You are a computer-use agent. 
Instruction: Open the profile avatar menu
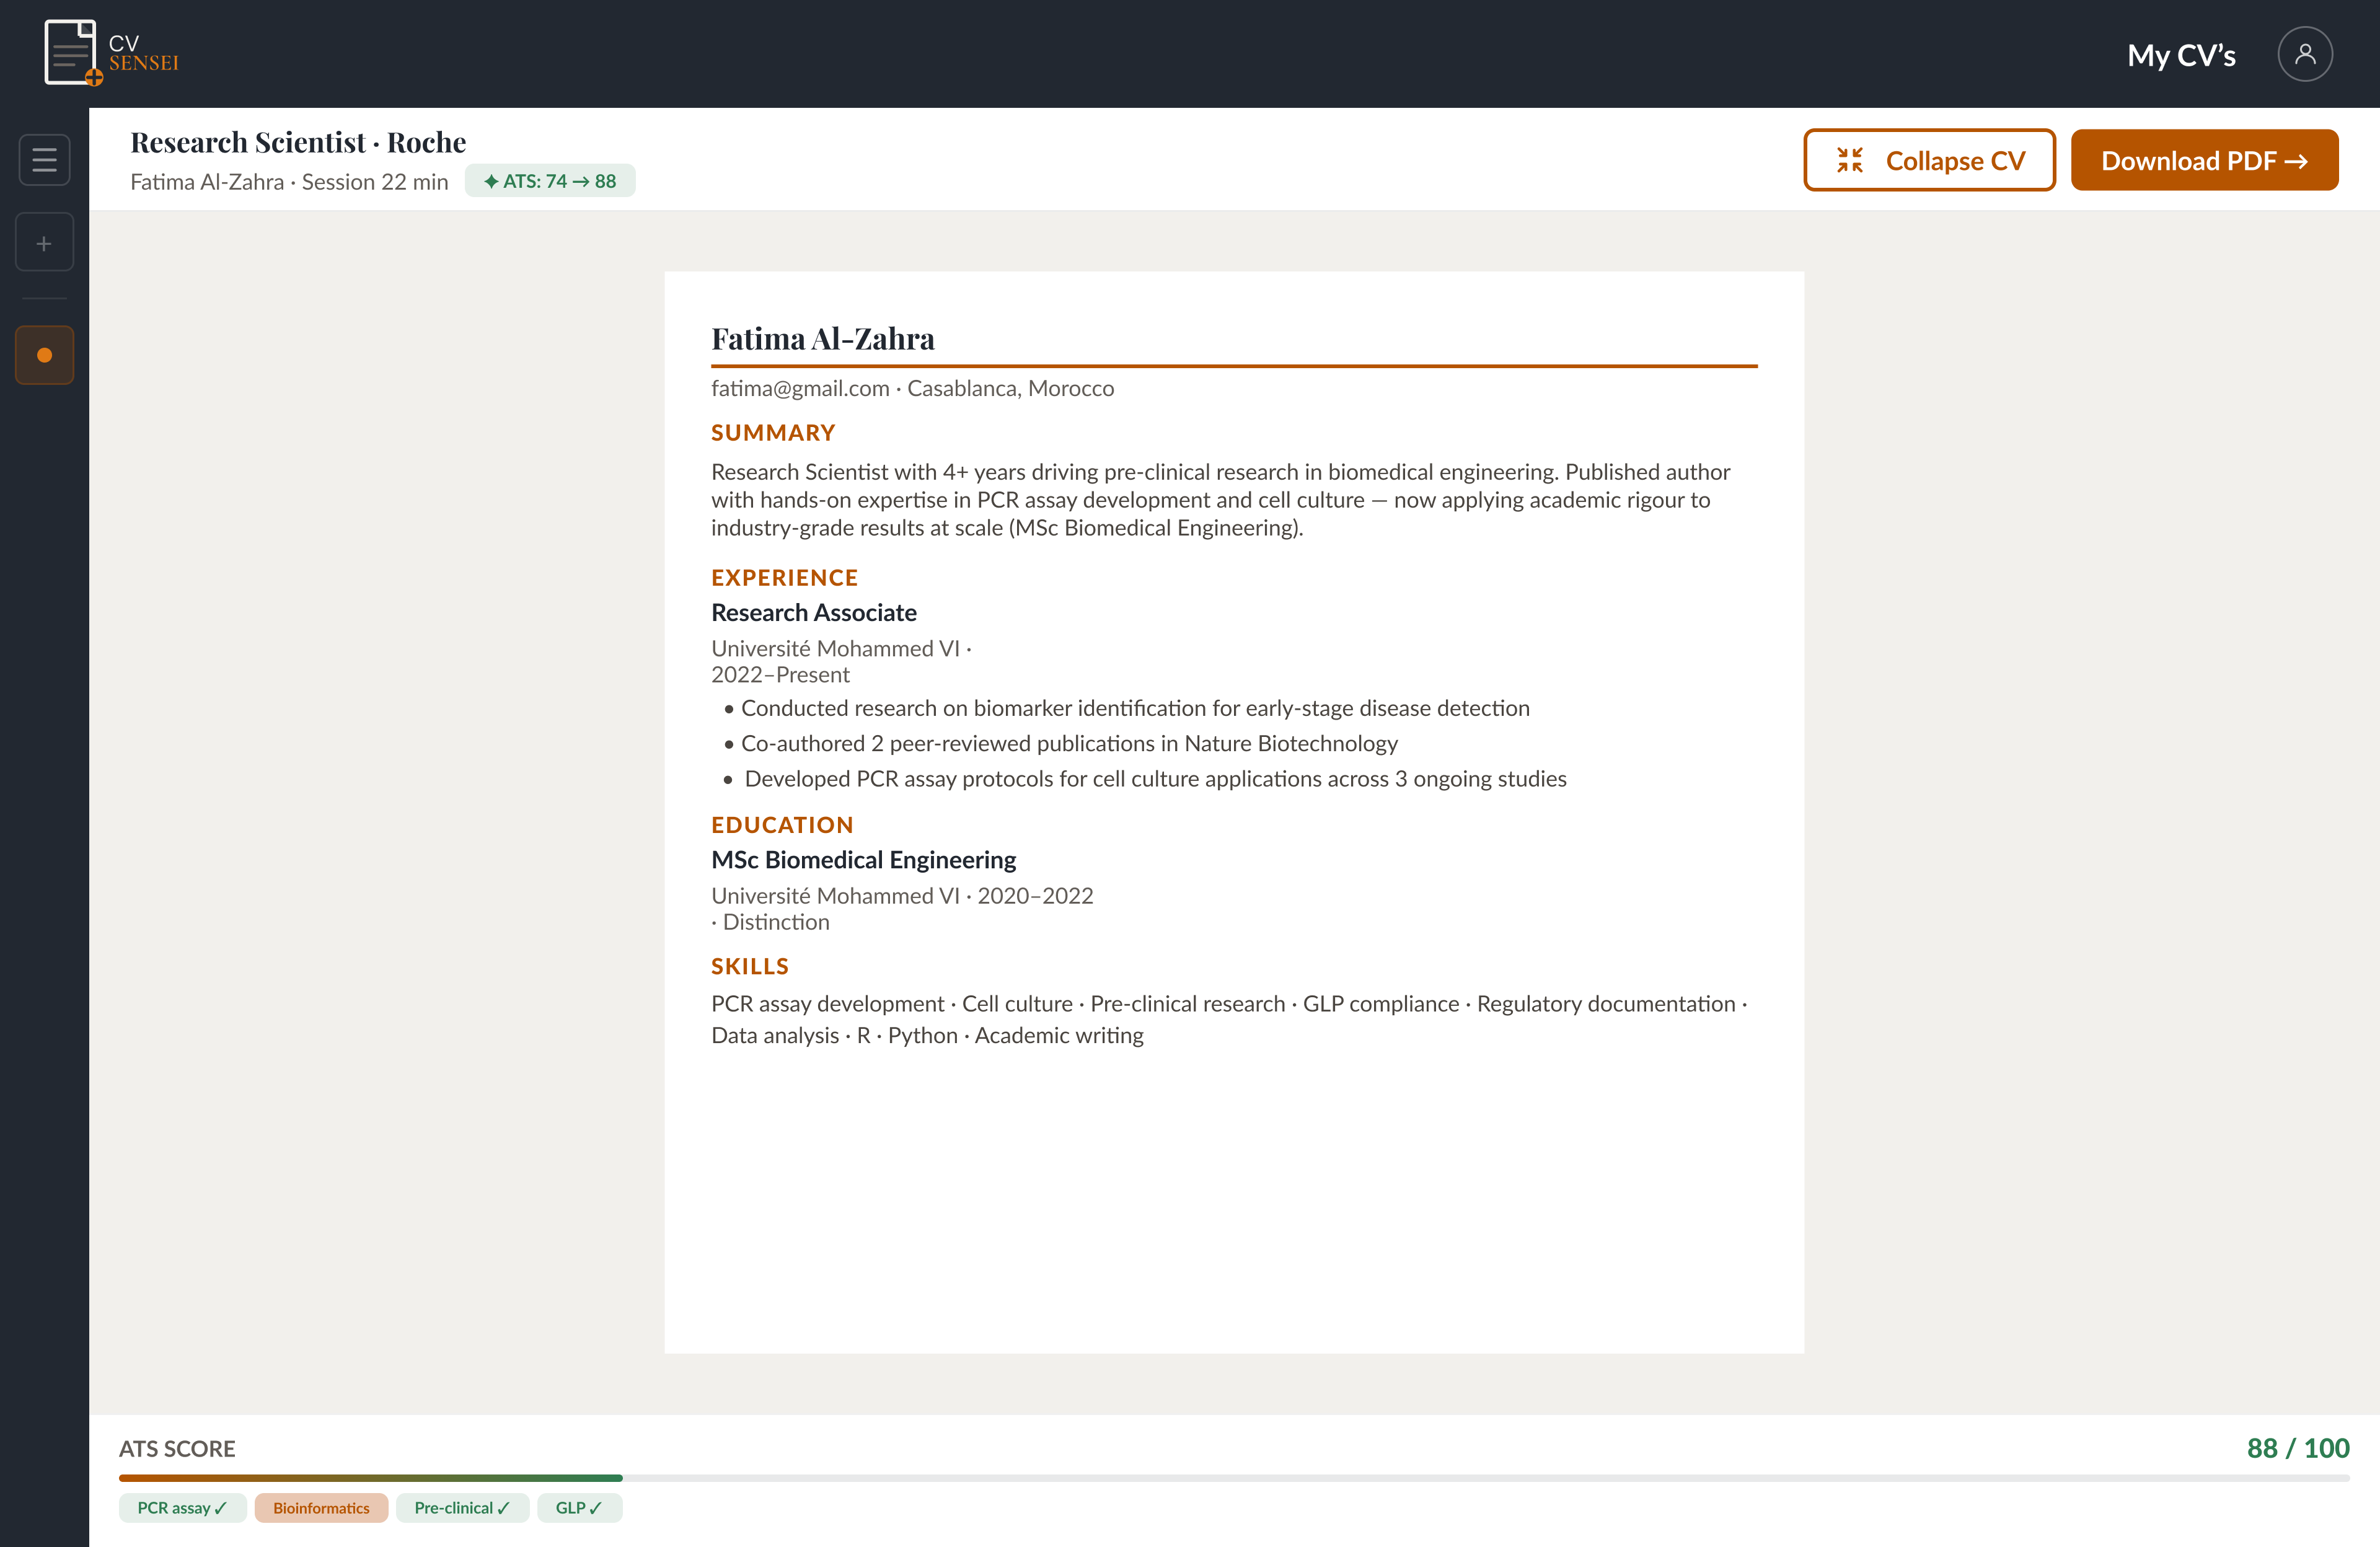(2305, 54)
